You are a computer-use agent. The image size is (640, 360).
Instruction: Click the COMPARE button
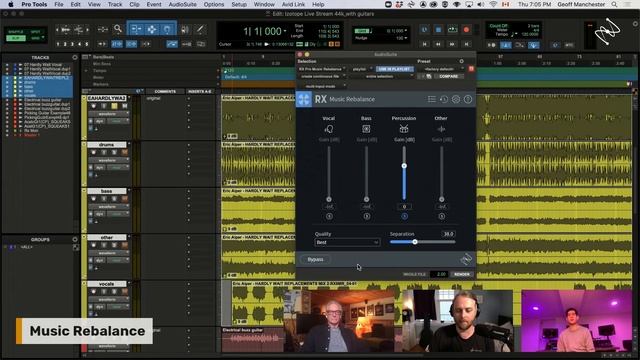pos(448,76)
